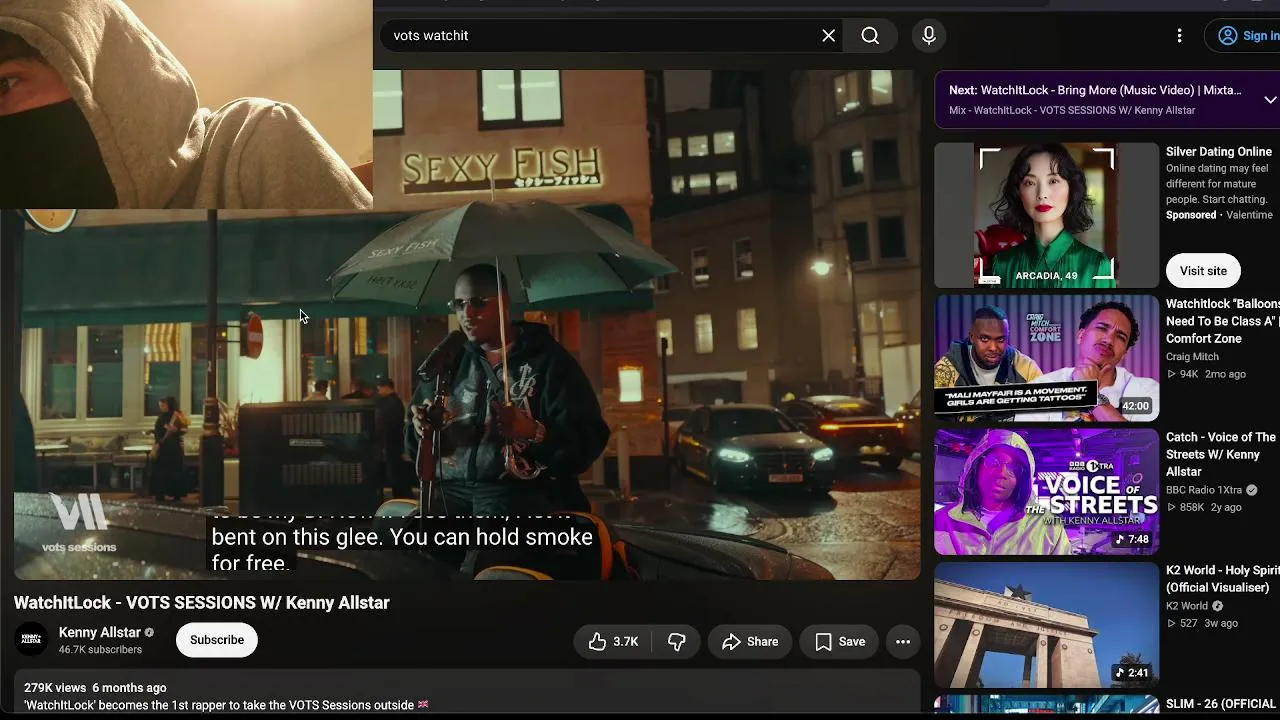1280x720 pixels.
Task: Subscribe to Kenny Allstar channel
Action: [x=217, y=640]
